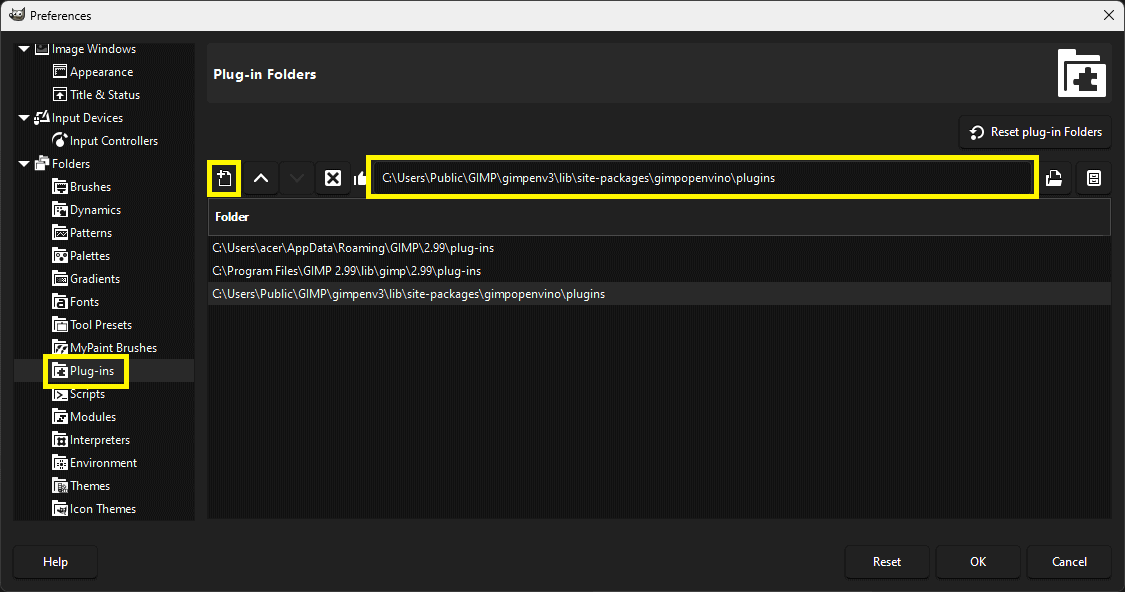Screen dimensions: 1125x592
Task: Click the Reset button at bottom
Action: pos(887,562)
